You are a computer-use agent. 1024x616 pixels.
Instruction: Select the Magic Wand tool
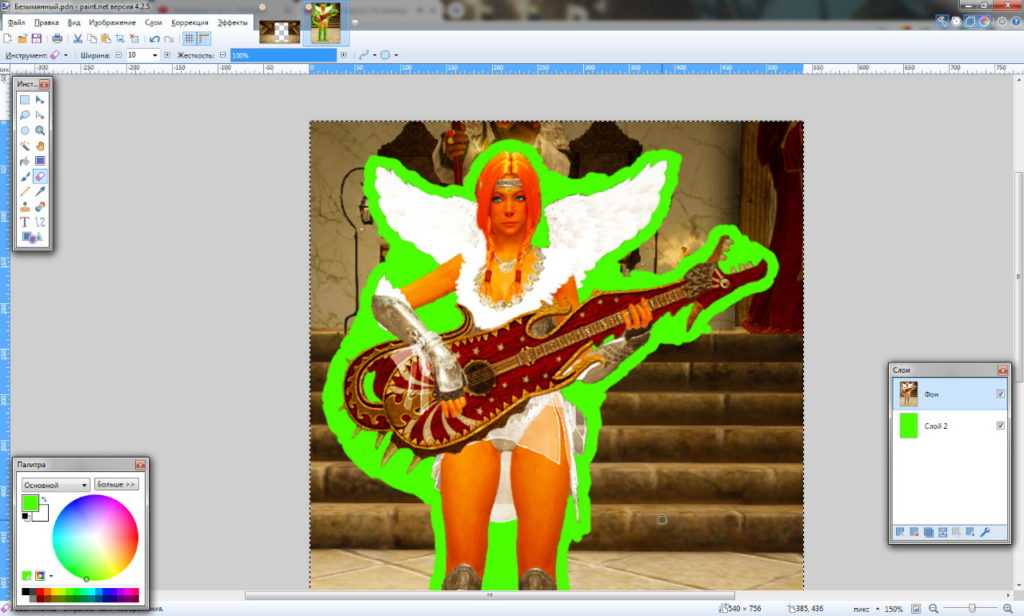coord(25,146)
